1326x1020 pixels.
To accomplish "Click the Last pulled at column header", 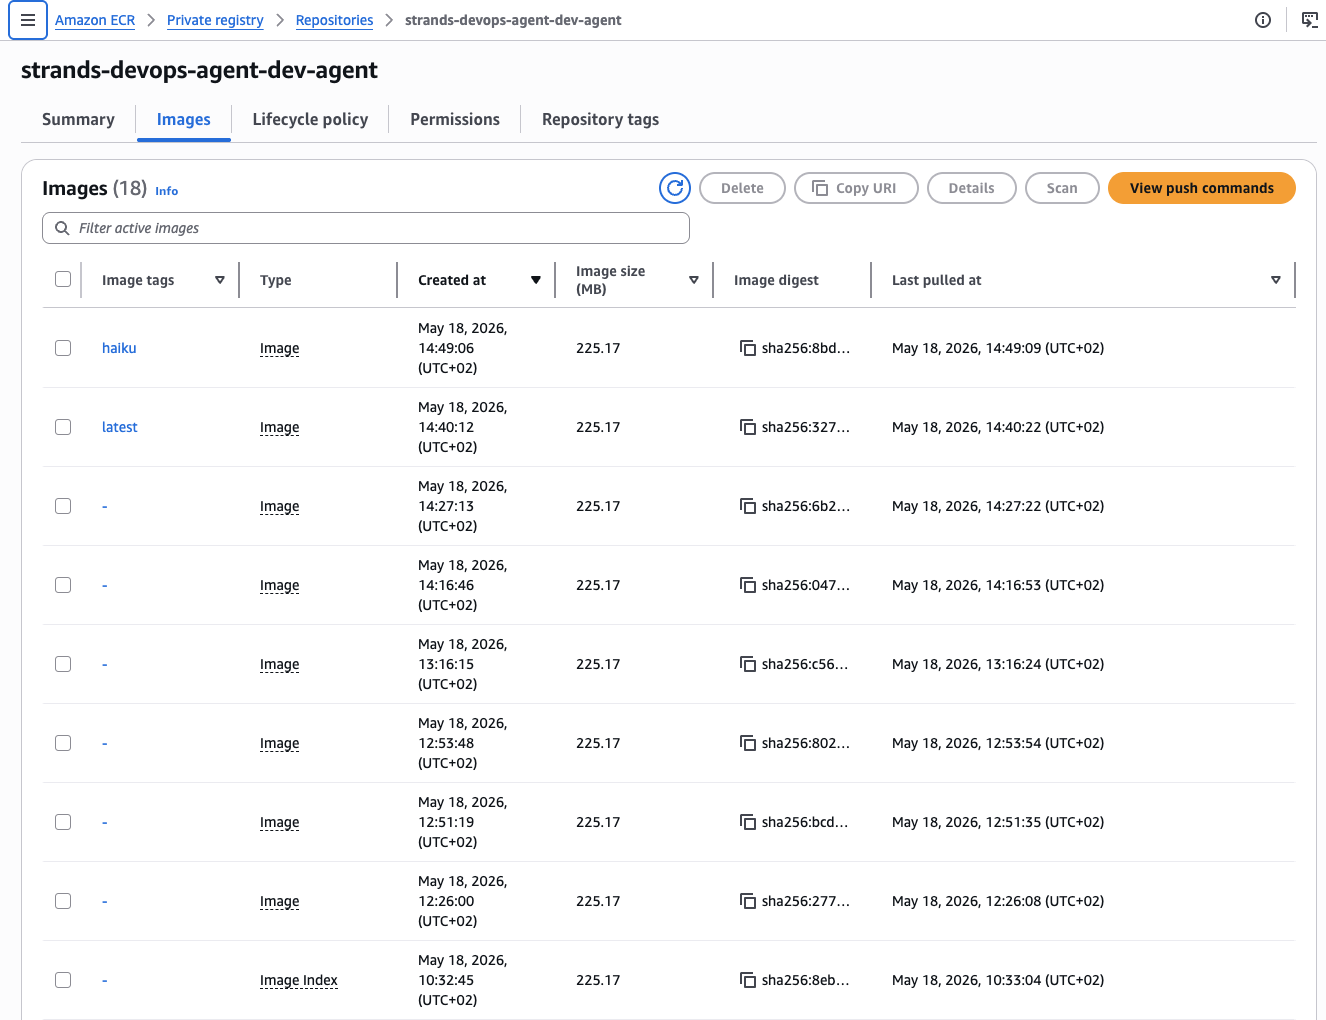I will pyautogui.click(x=937, y=280).
